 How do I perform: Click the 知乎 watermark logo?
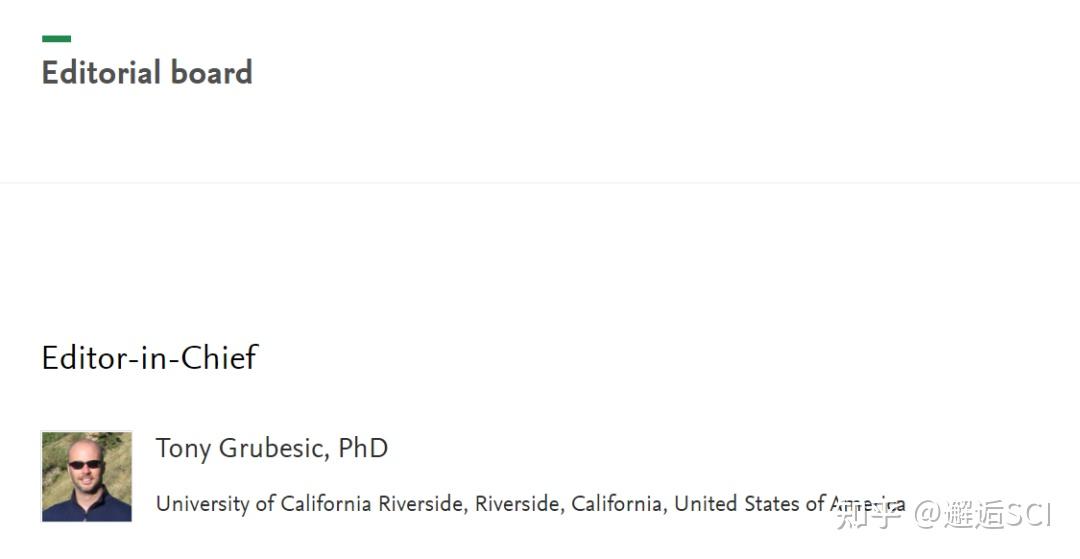868,515
